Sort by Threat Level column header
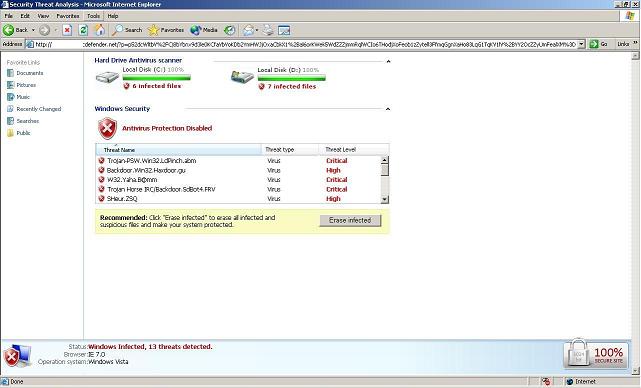The image size is (641, 388). [x=354, y=150]
